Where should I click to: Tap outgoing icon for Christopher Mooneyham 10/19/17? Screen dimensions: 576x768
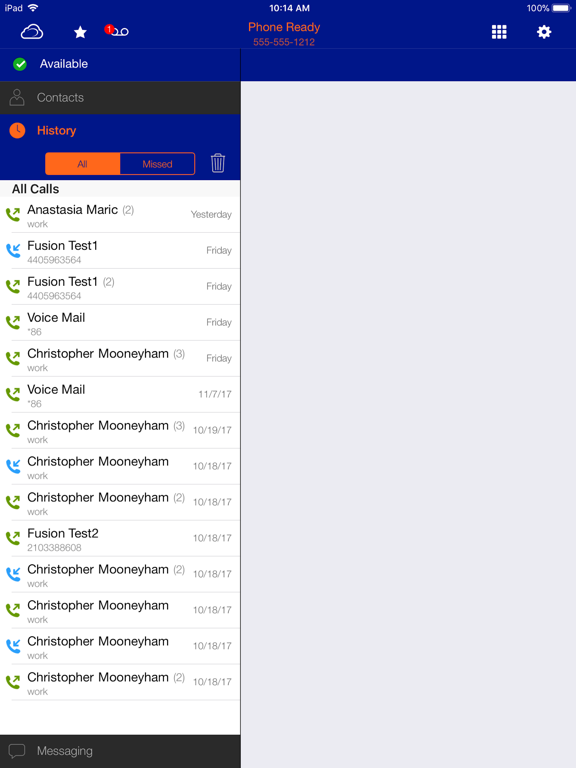(x=13, y=430)
